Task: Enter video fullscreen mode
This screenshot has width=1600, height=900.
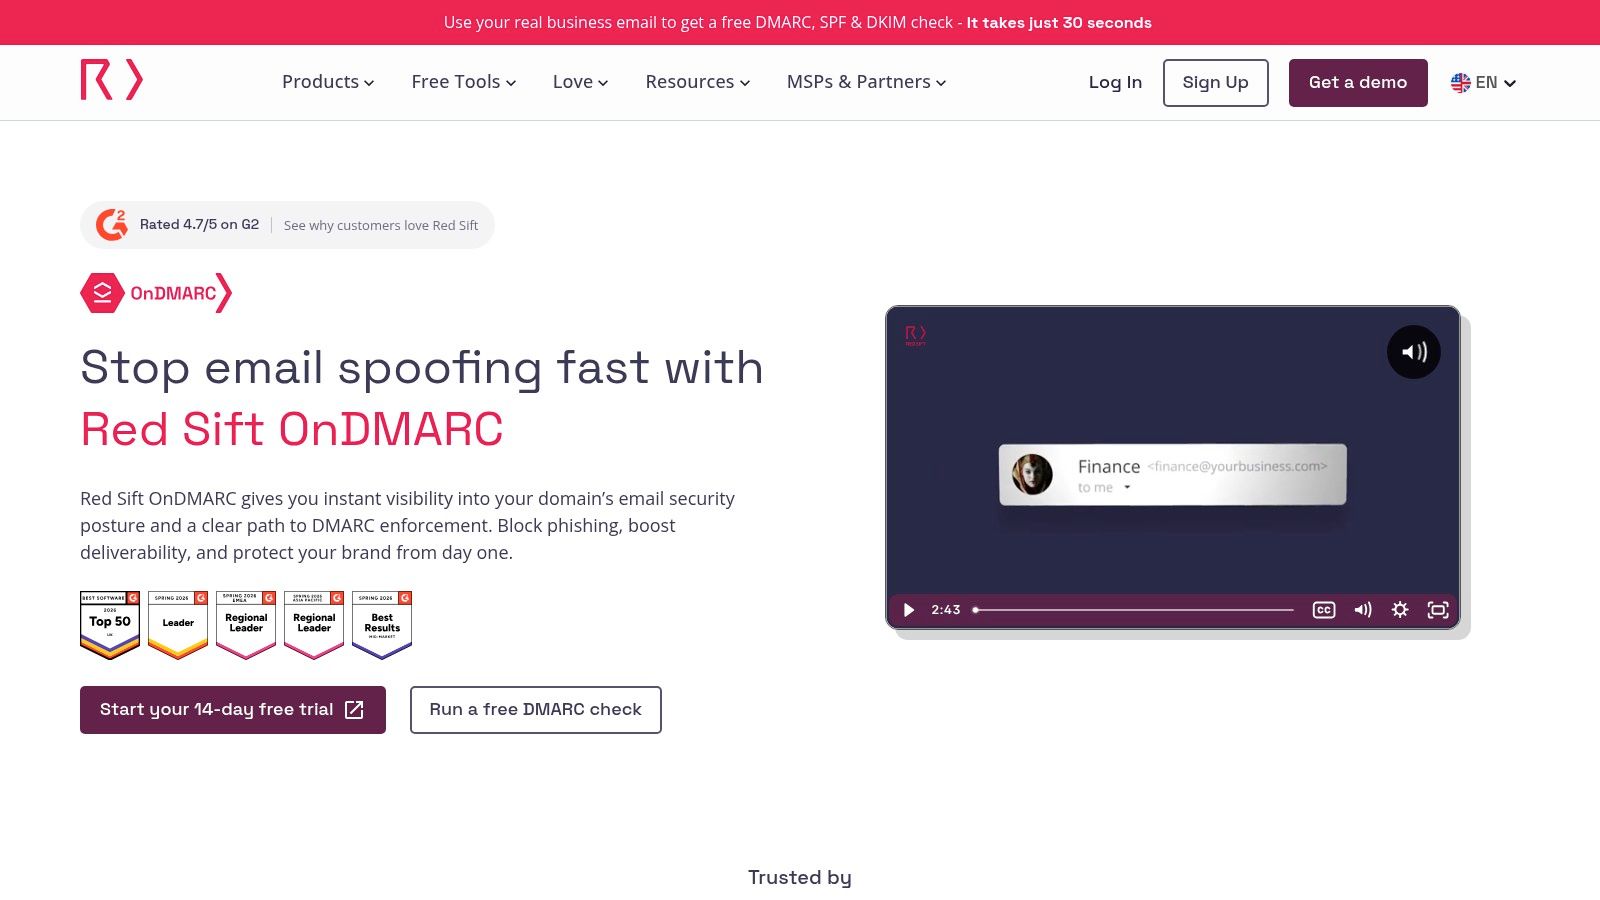Action: pyautogui.click(x=1437, y=609)
